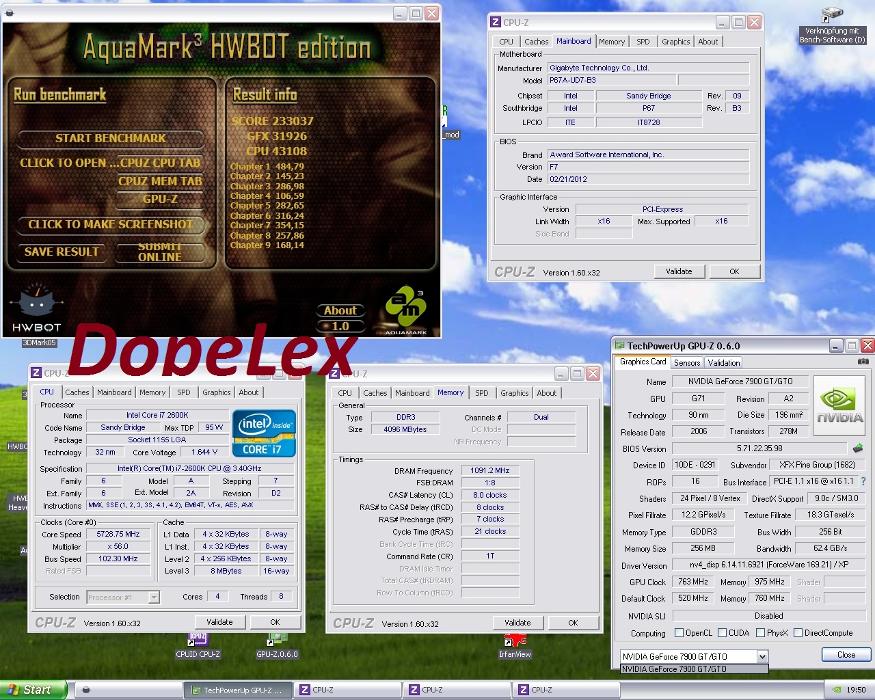Click the START BENCHMARK button in AquaMark
Viewport: 875px width, 700px height.
click(110, 138)
